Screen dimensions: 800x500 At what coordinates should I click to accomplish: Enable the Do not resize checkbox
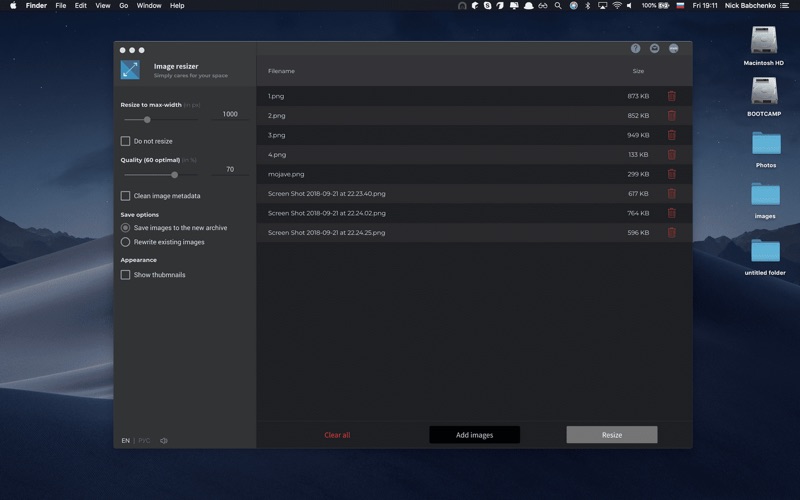[x=125, y=141]
